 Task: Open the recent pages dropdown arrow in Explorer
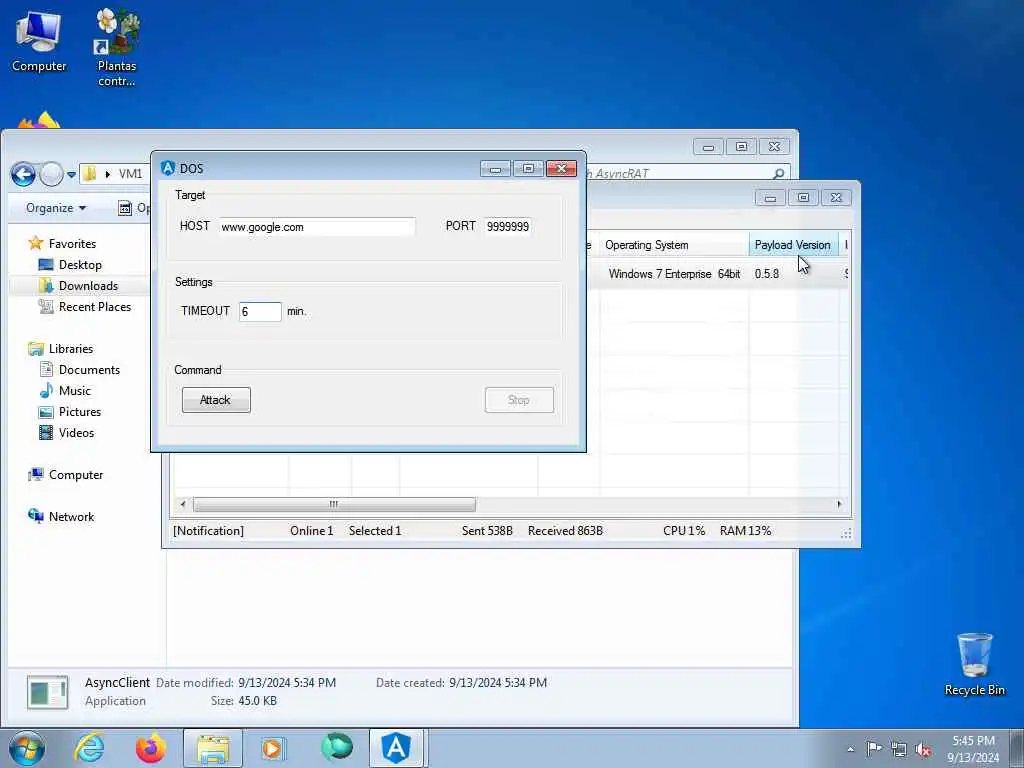[71, 174]
